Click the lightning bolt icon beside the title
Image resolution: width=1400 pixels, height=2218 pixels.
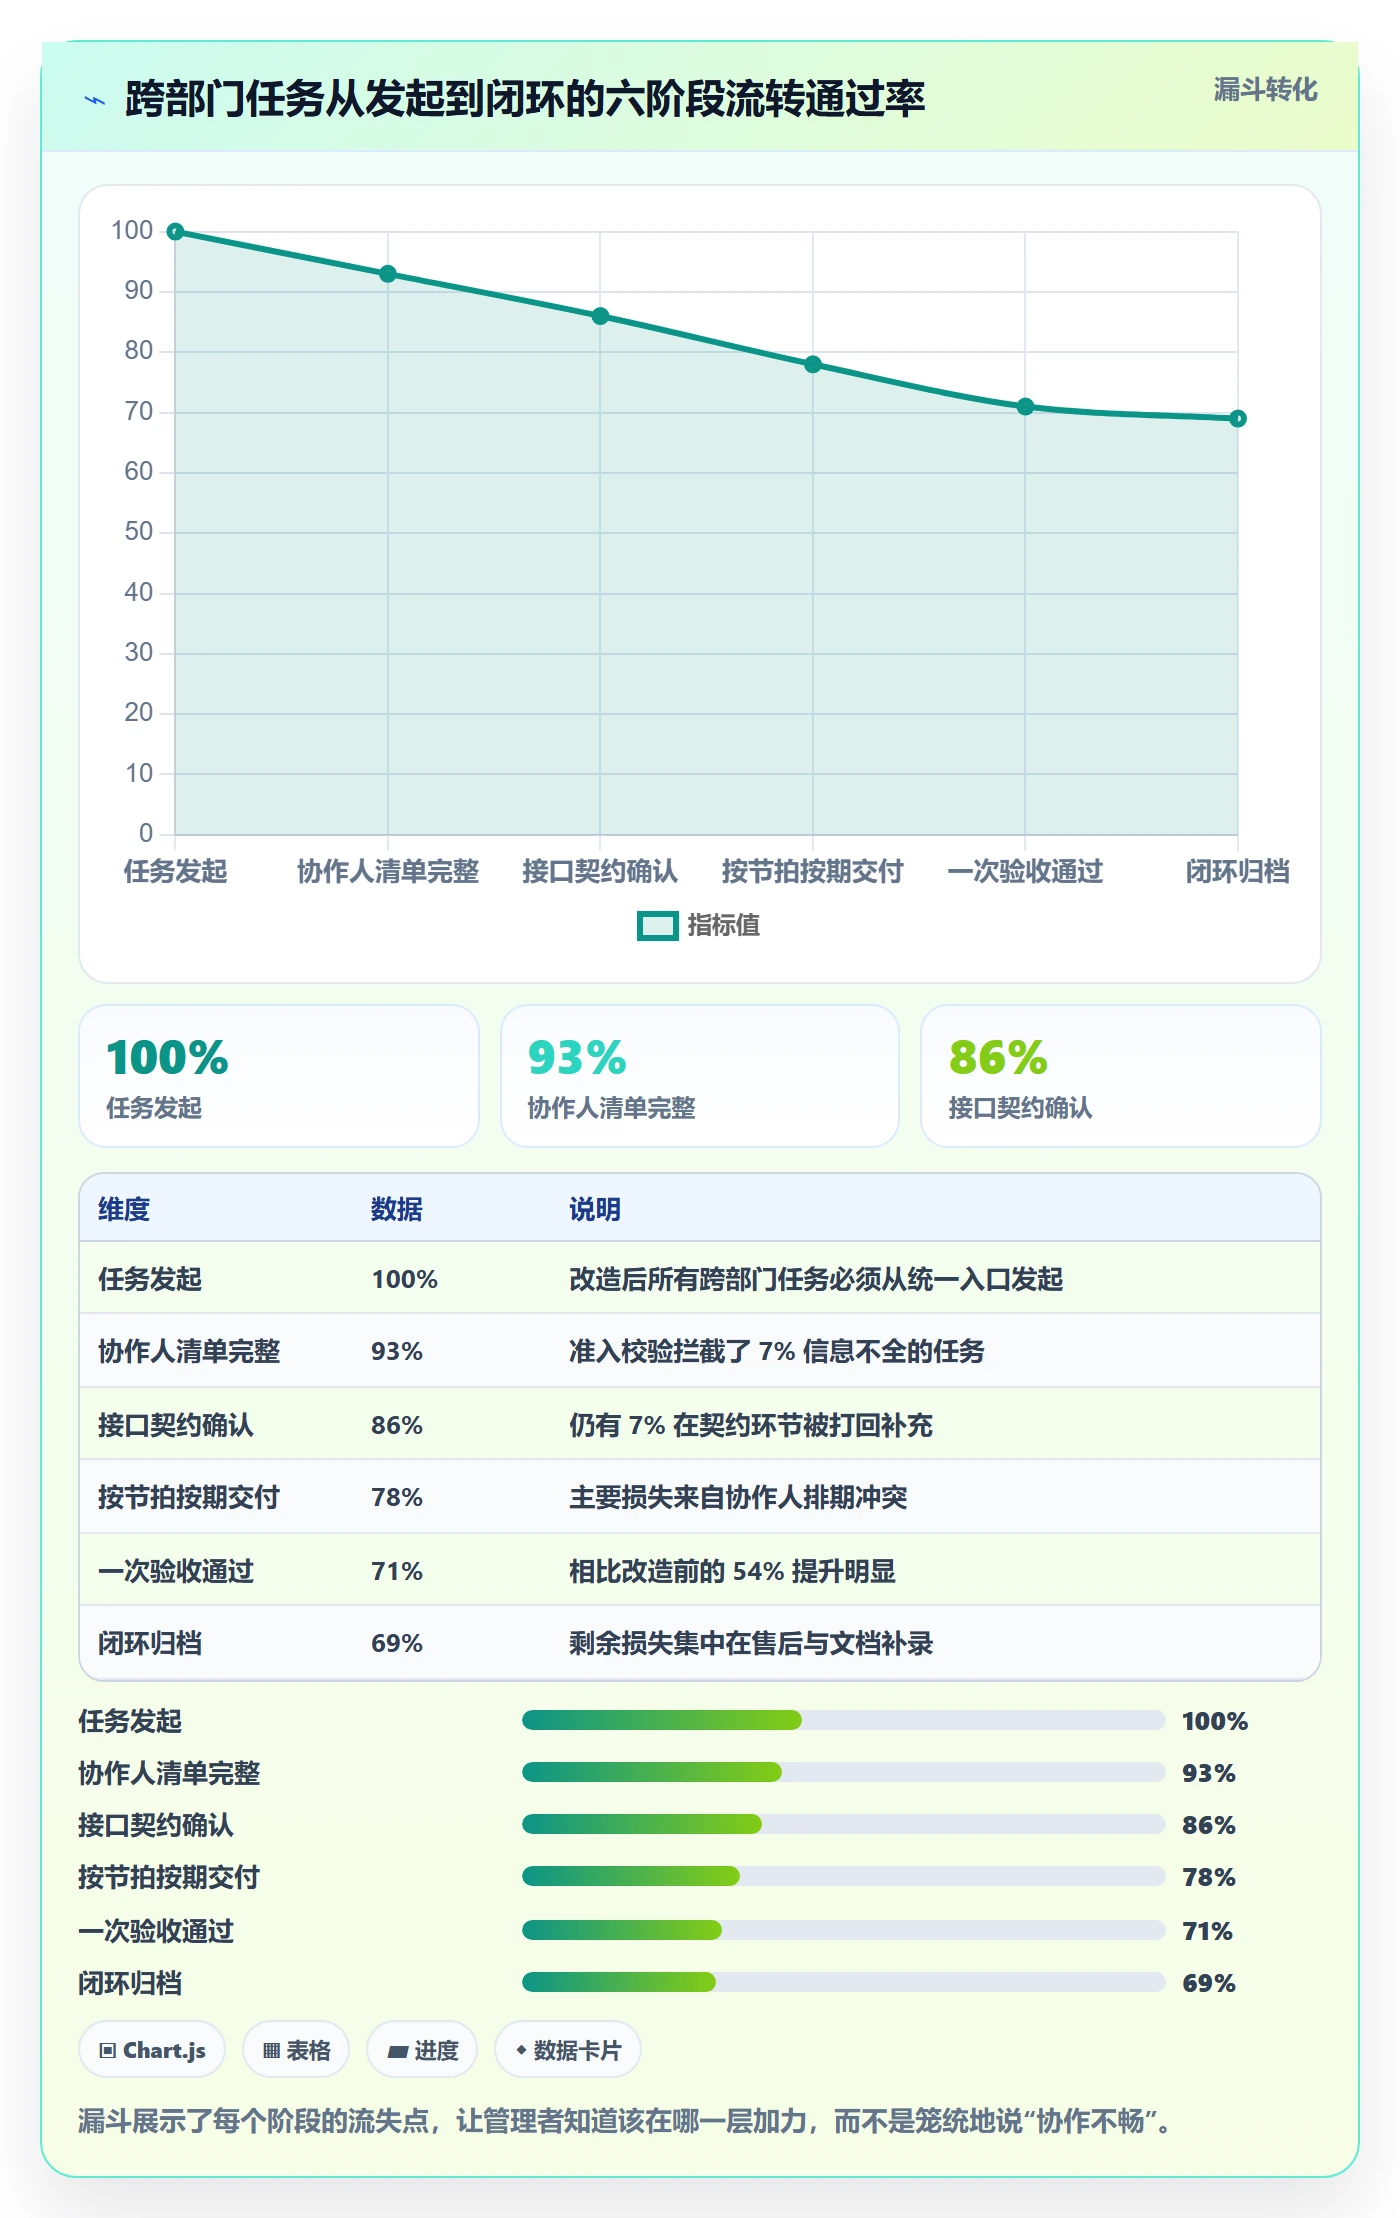coord(95,100)
